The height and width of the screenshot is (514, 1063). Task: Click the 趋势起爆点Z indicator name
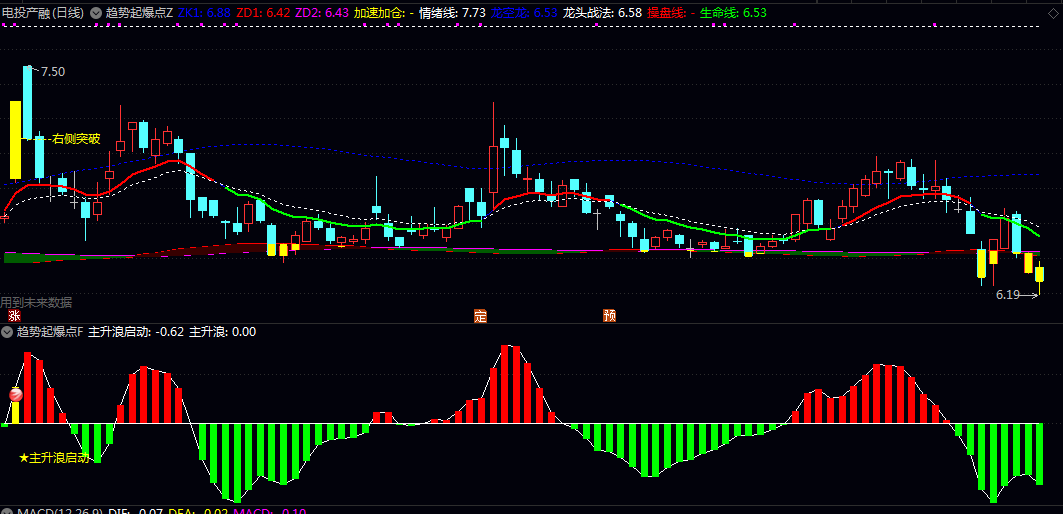(x=139, y=12)
